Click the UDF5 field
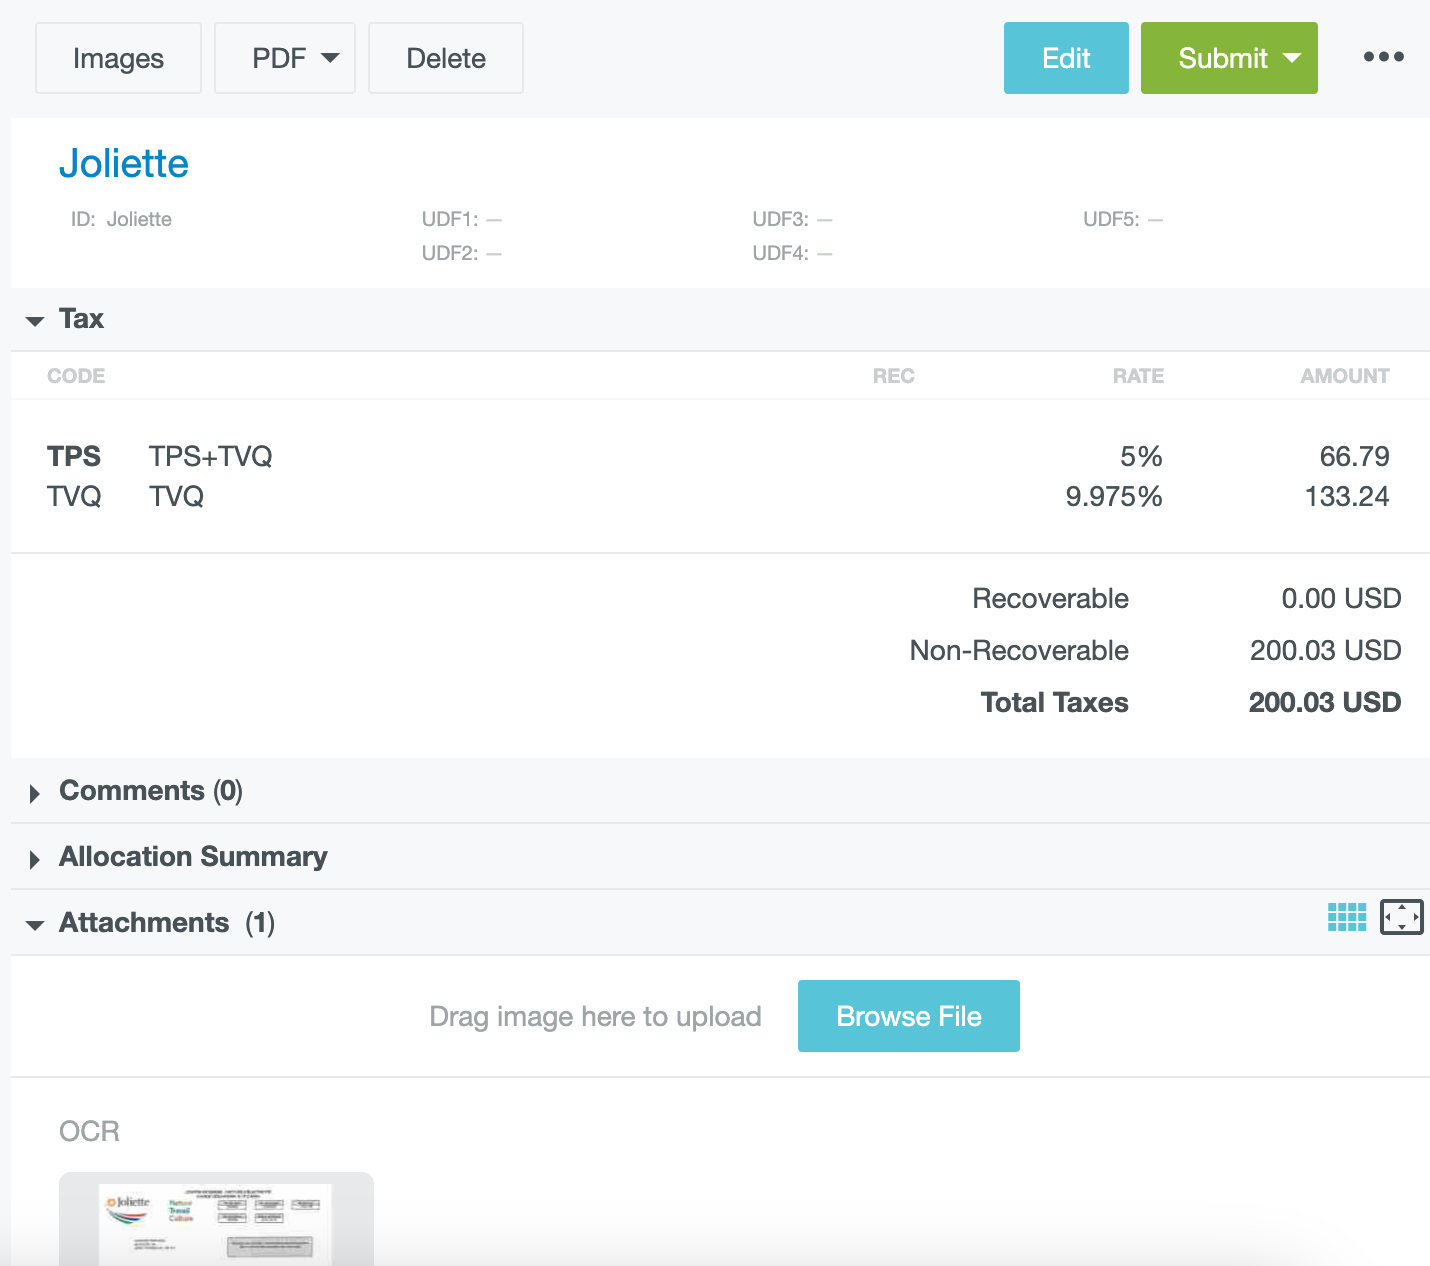The height and width of the screenshot is (1266, 1430). pos(1124,219)
